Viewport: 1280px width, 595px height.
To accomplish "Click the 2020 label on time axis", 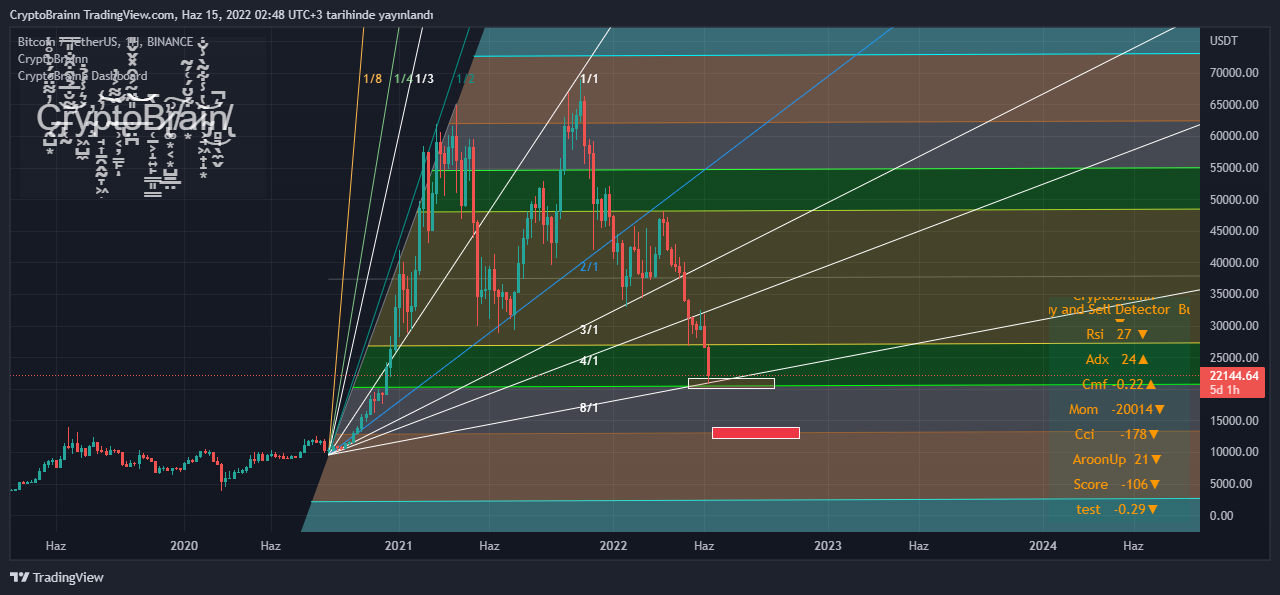I will (x=184, y=545).
